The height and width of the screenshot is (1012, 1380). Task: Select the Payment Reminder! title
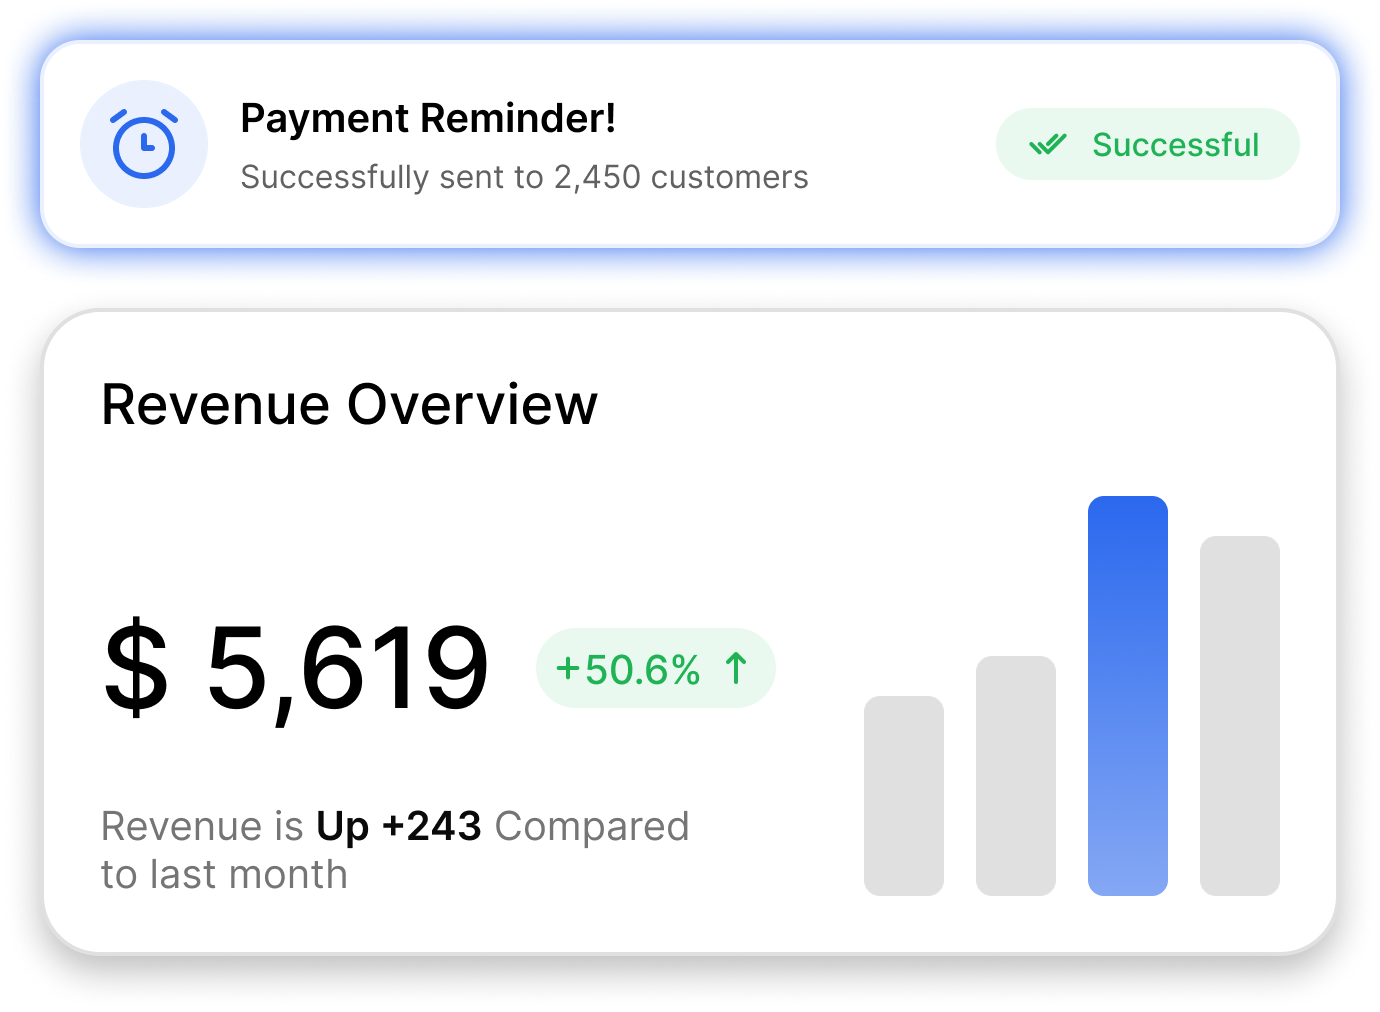[428, 118]
